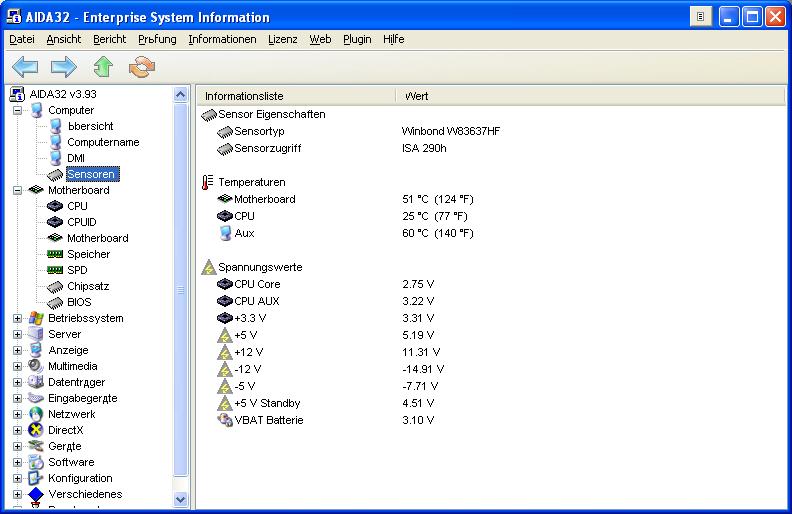The height and width of the screenshot is (514, 792).
Task: Expand the Netzwerk tree node
Action: click(18, 415)
